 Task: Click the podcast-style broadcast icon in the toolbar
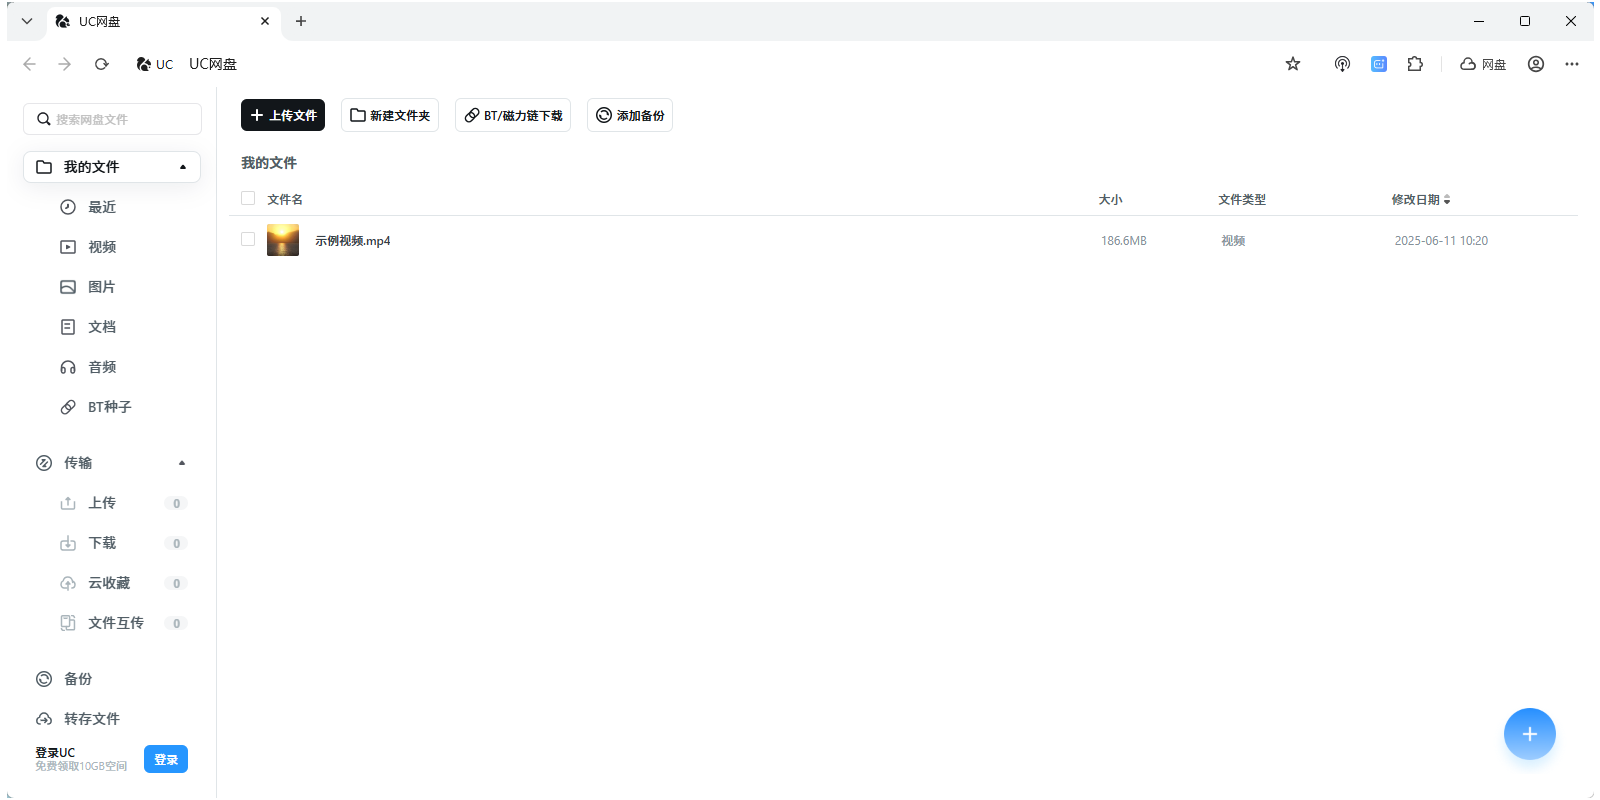(1342, 64)
